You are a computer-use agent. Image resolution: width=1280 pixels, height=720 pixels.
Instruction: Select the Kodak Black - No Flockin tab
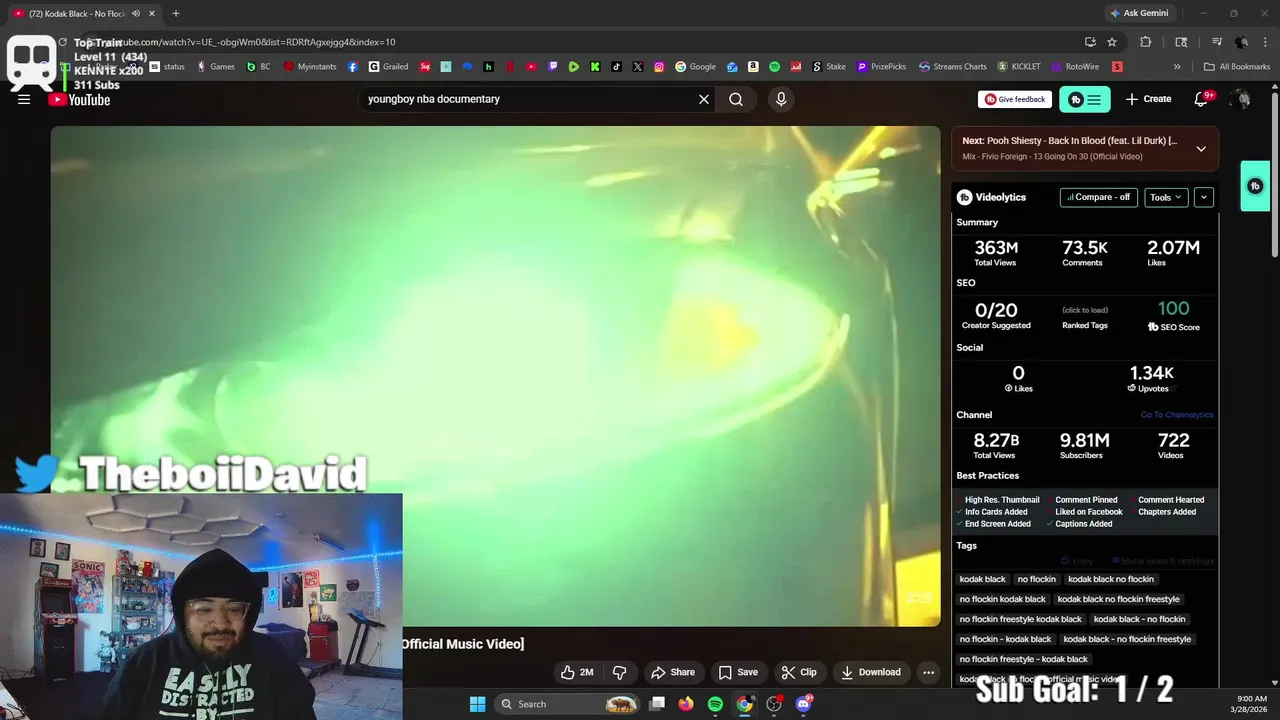click(x=76, y=13)
